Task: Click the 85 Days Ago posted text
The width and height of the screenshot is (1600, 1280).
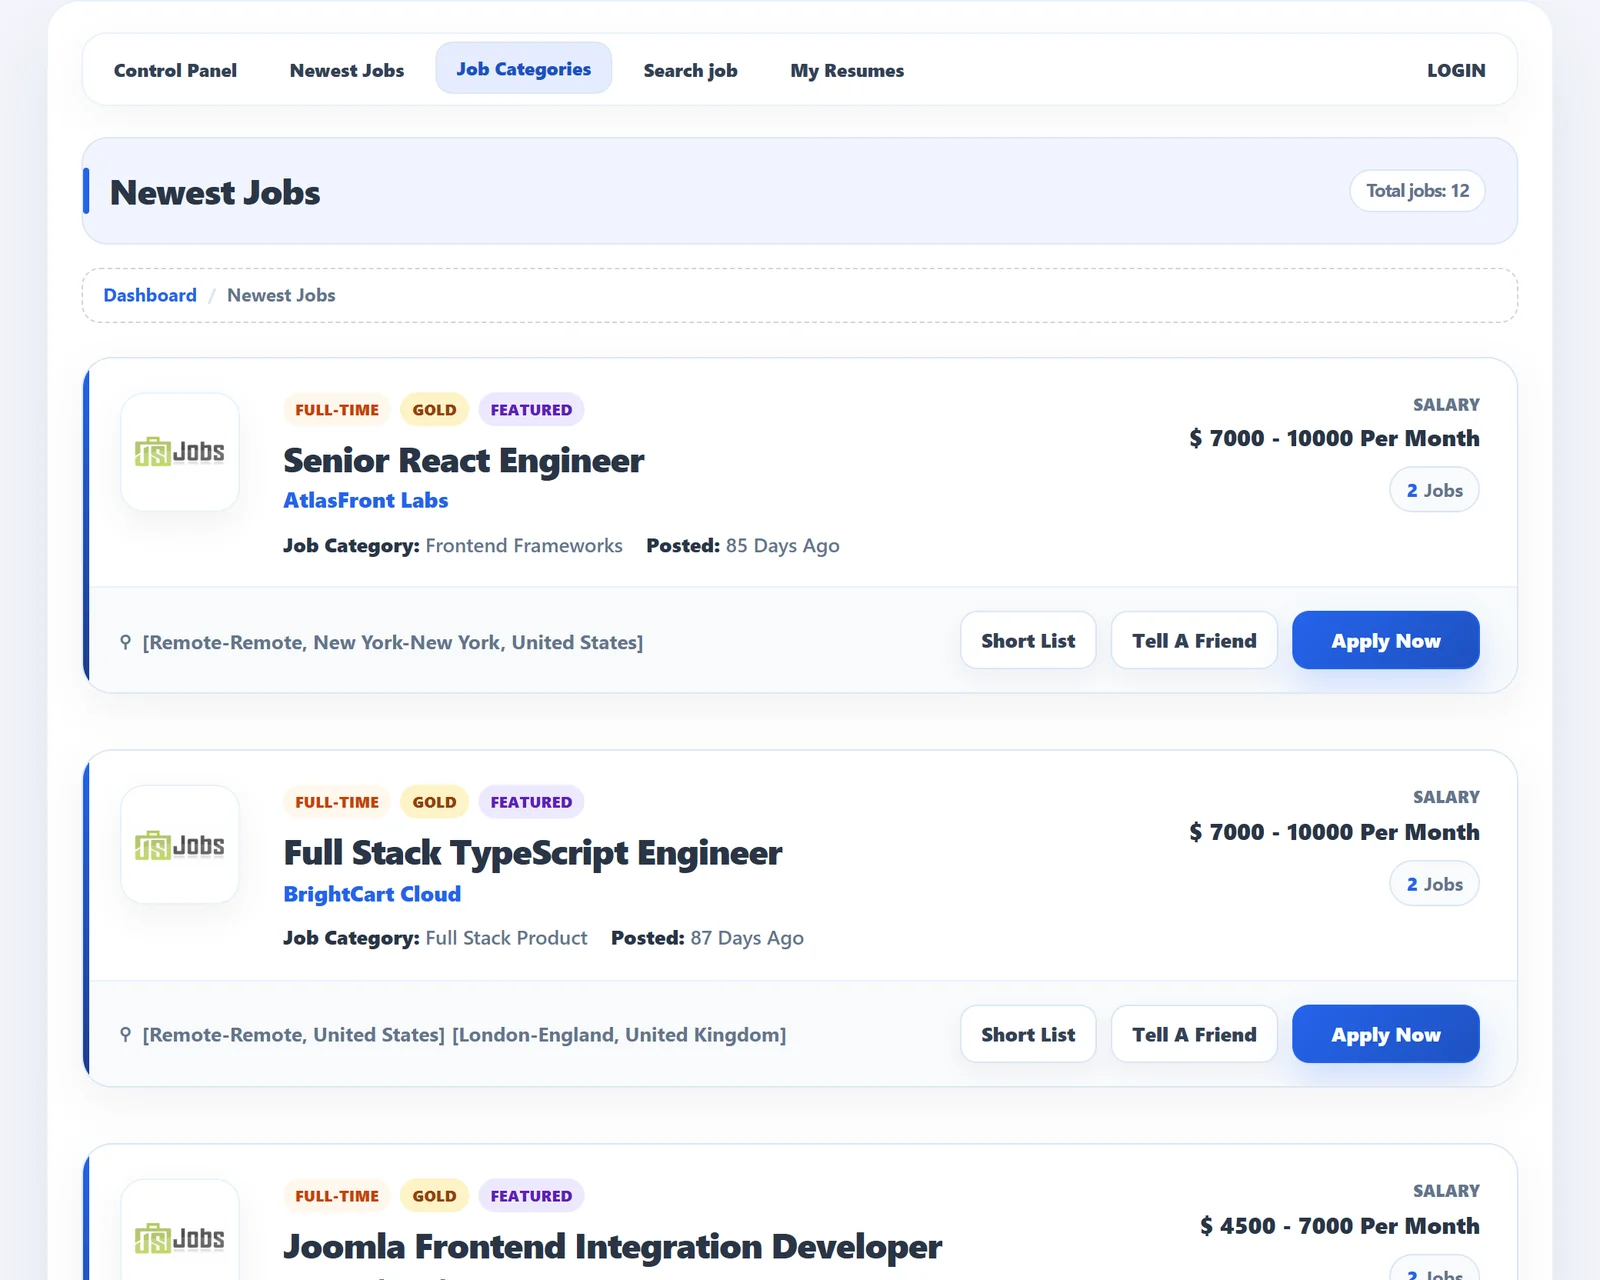Action: [x=783, y=545]
